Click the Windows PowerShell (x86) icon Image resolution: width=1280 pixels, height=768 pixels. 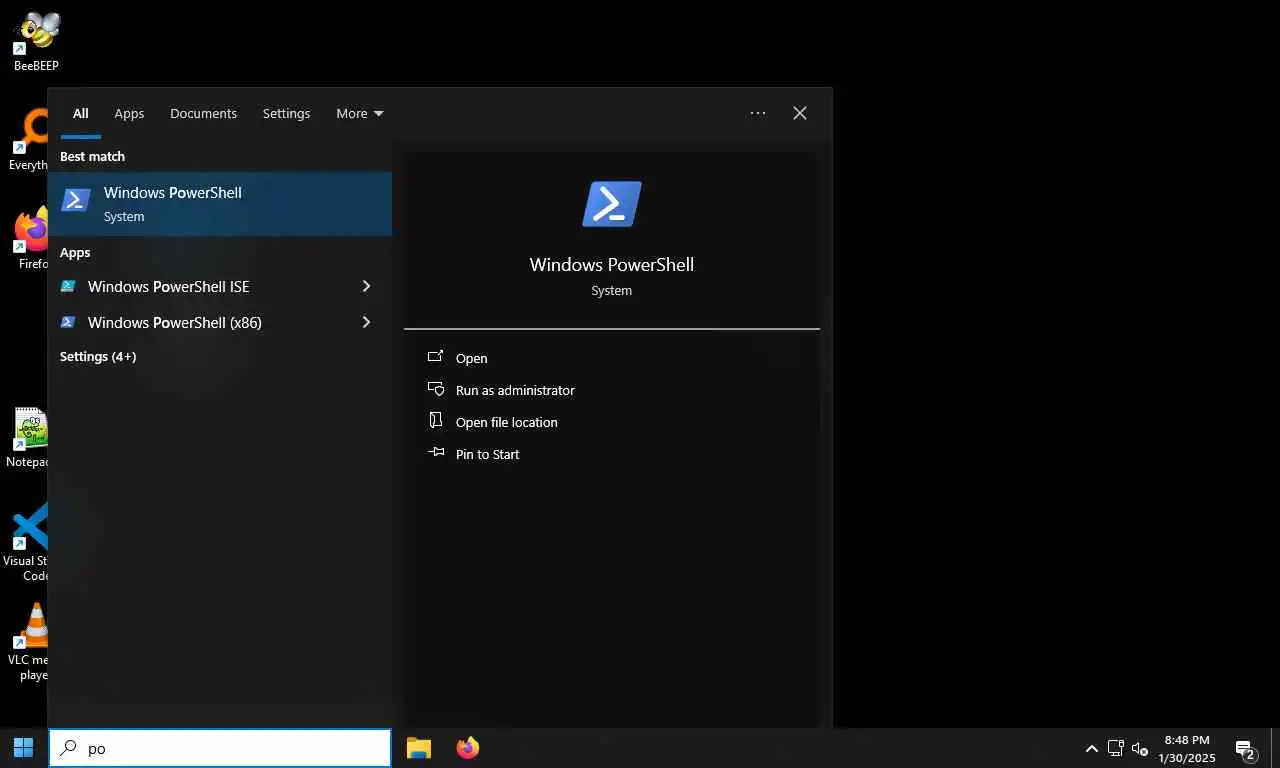point(68,322)
